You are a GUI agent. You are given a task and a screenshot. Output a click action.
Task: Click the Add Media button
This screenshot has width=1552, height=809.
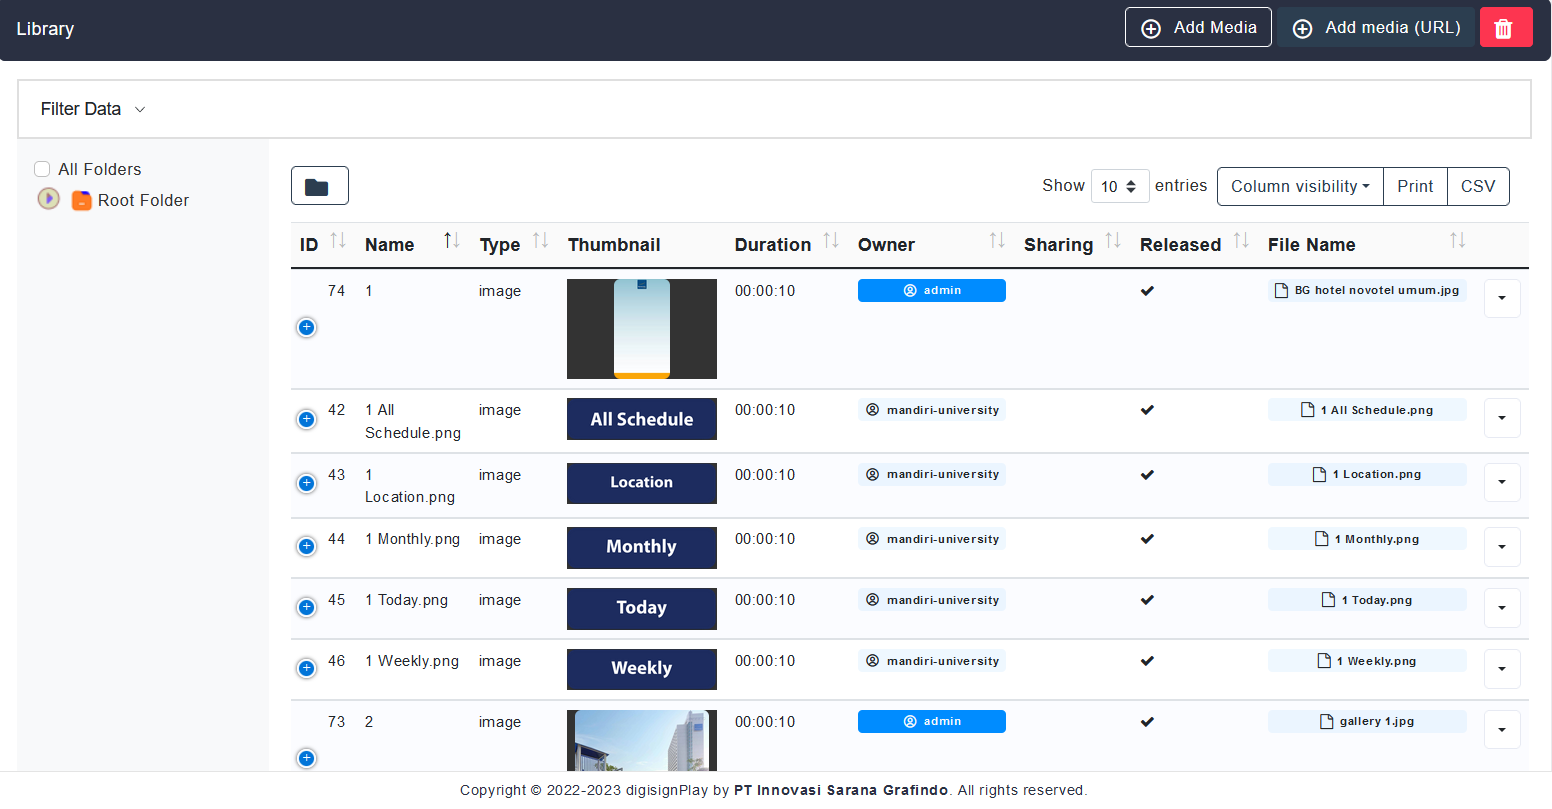tap(1197, 28)
